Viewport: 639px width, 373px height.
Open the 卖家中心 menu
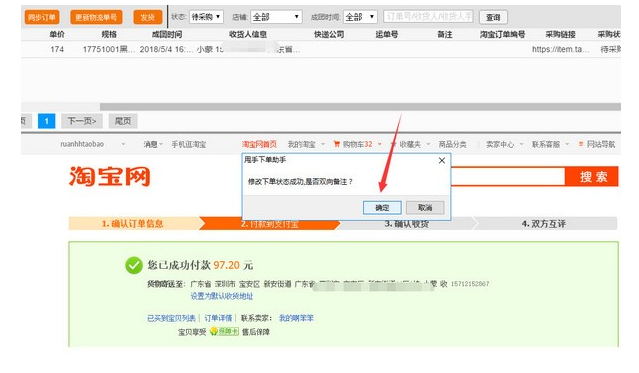(504, 144)
